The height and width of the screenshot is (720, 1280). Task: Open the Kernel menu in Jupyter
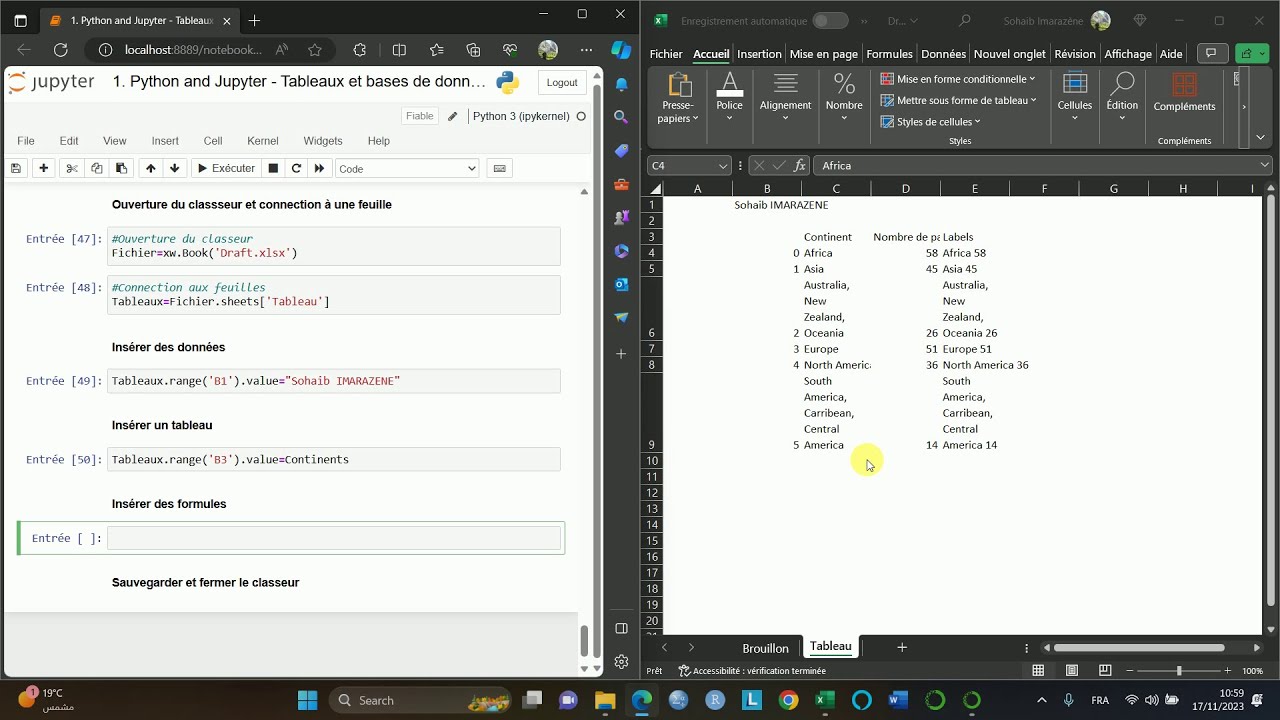pos(263,141)
